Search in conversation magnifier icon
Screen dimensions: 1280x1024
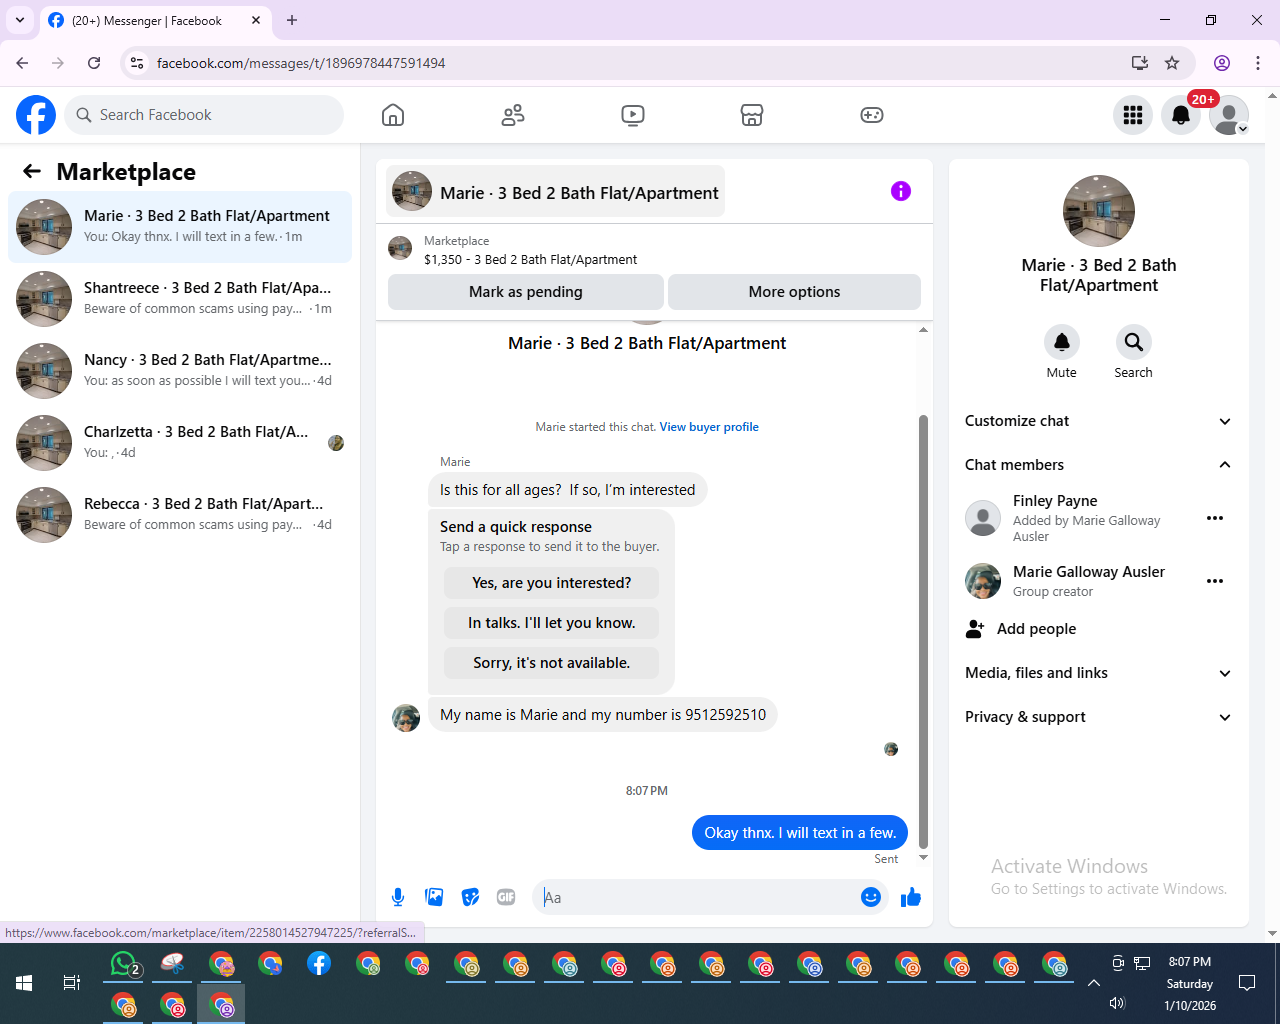point(1134,342)
